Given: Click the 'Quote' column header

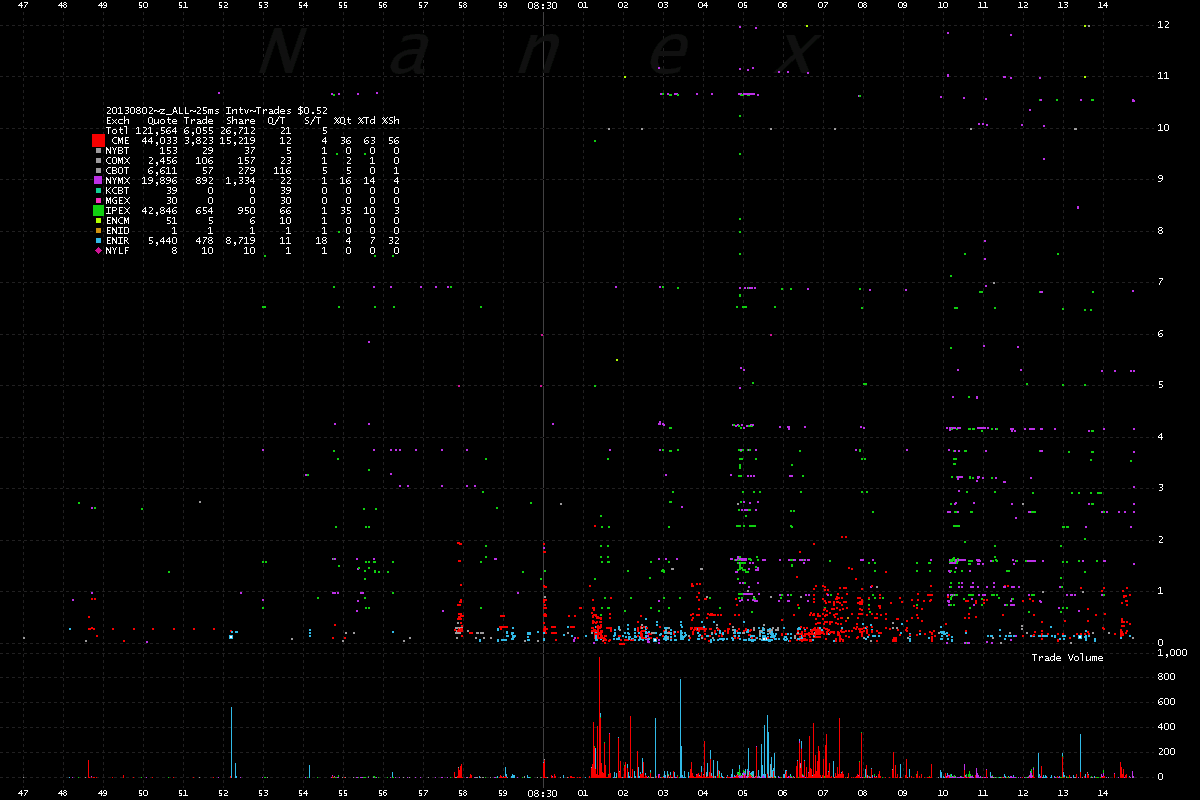Looking at the screenshot, I should (x=163, y=121).
